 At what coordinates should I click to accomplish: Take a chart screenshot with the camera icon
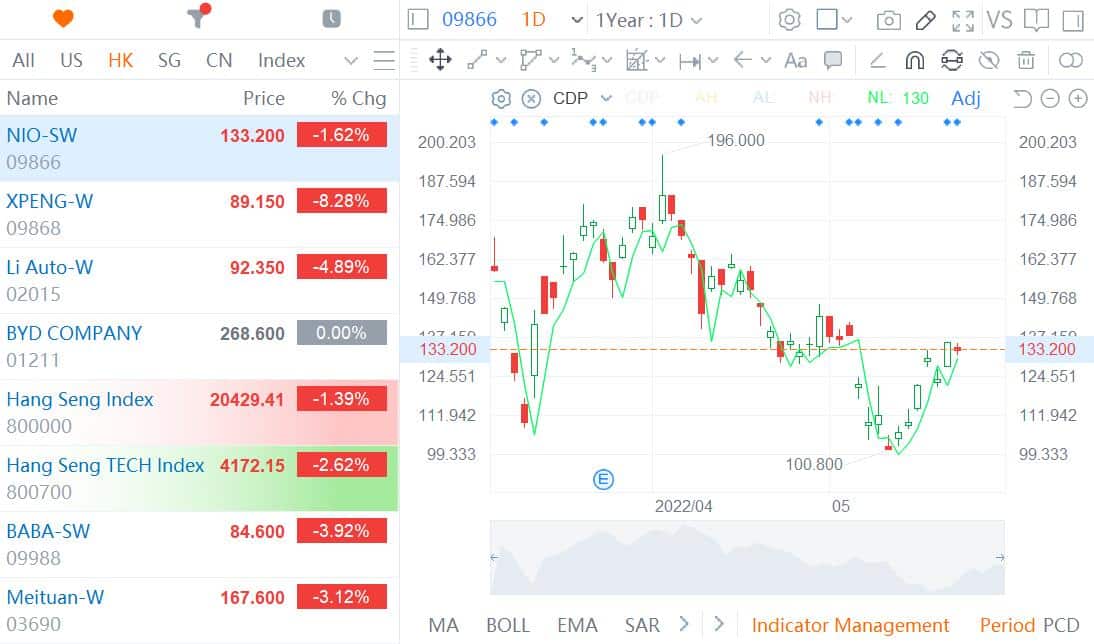click(888, 19)
